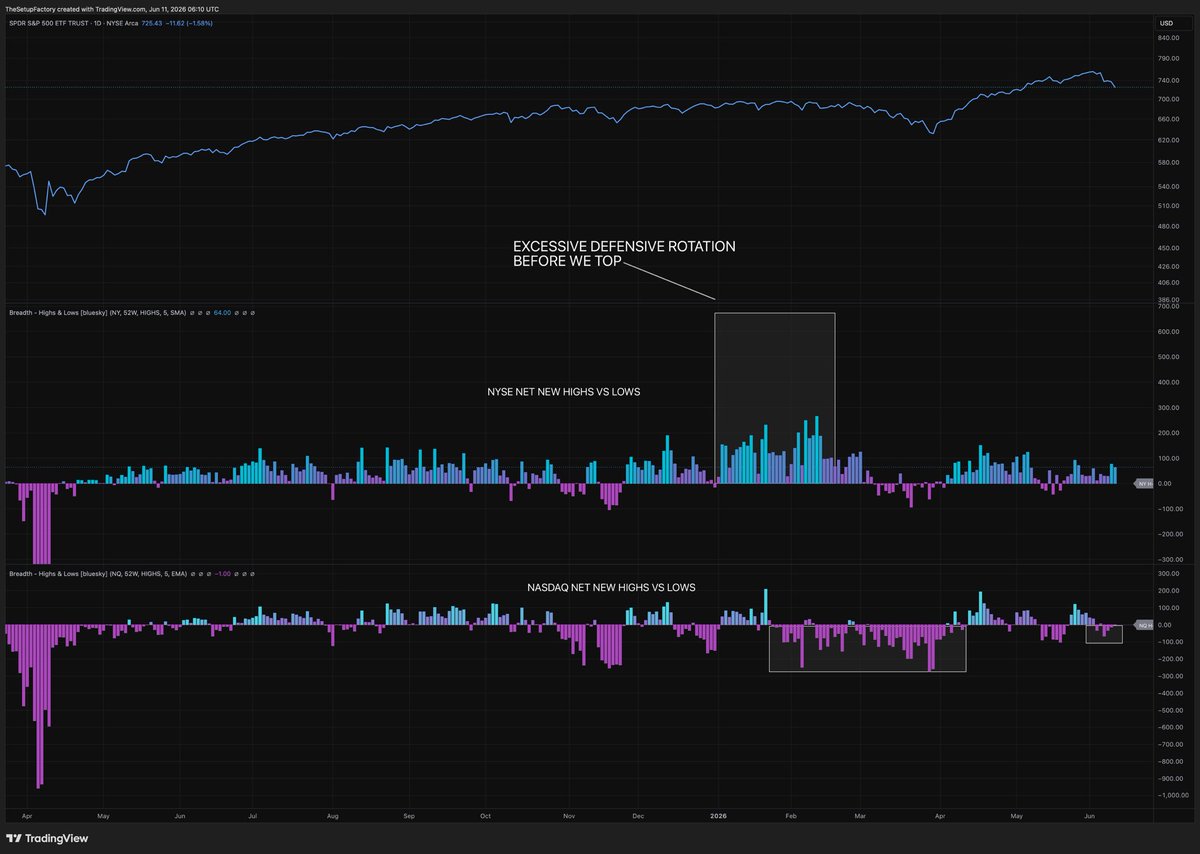Click the USD currency label on price axis
The width and height of the screenshot is (1200, 854).
[x=1165, y=22]
